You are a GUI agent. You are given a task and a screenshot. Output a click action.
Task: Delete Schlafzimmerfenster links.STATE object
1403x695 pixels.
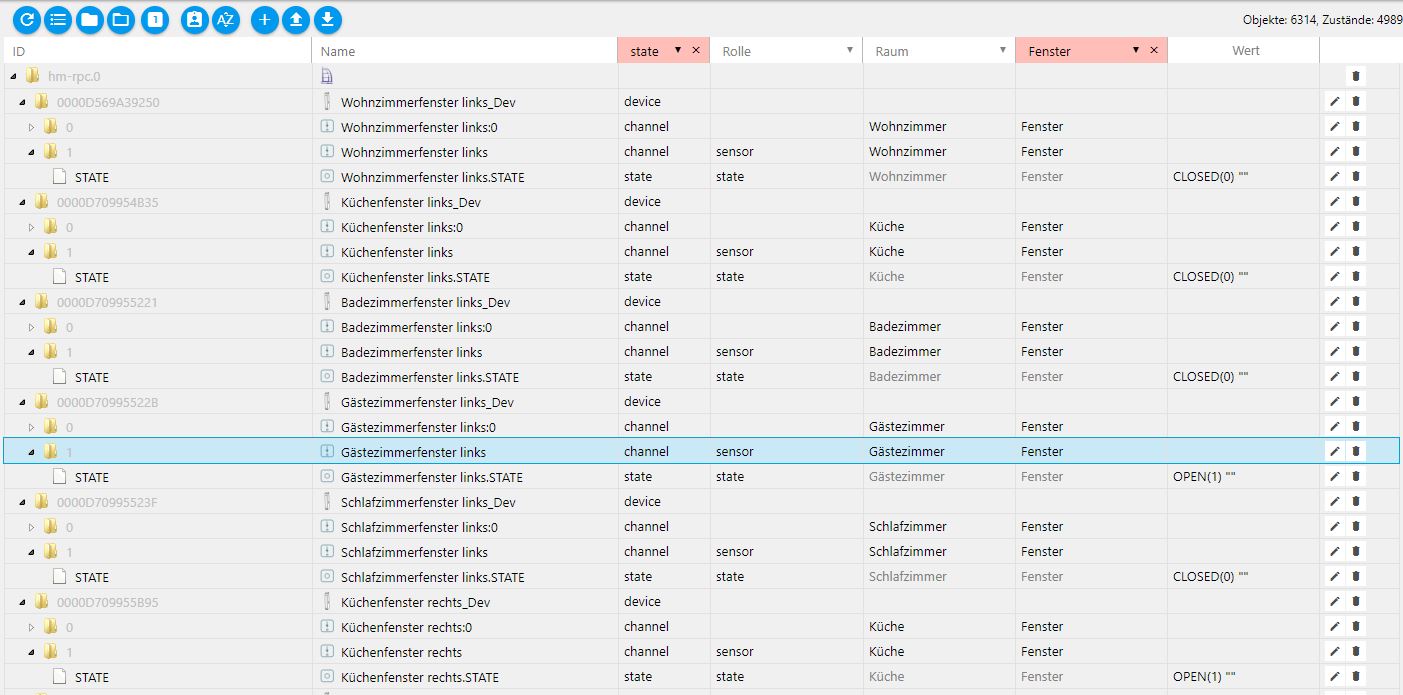point(1356,576)
